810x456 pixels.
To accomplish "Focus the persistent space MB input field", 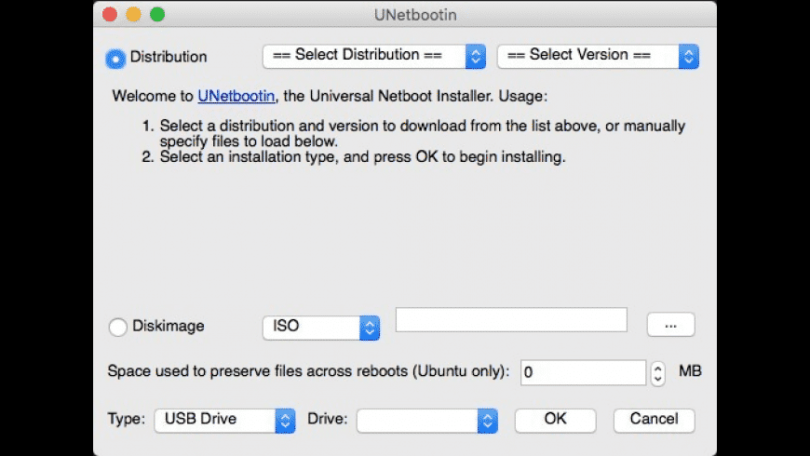I will 583,372.
